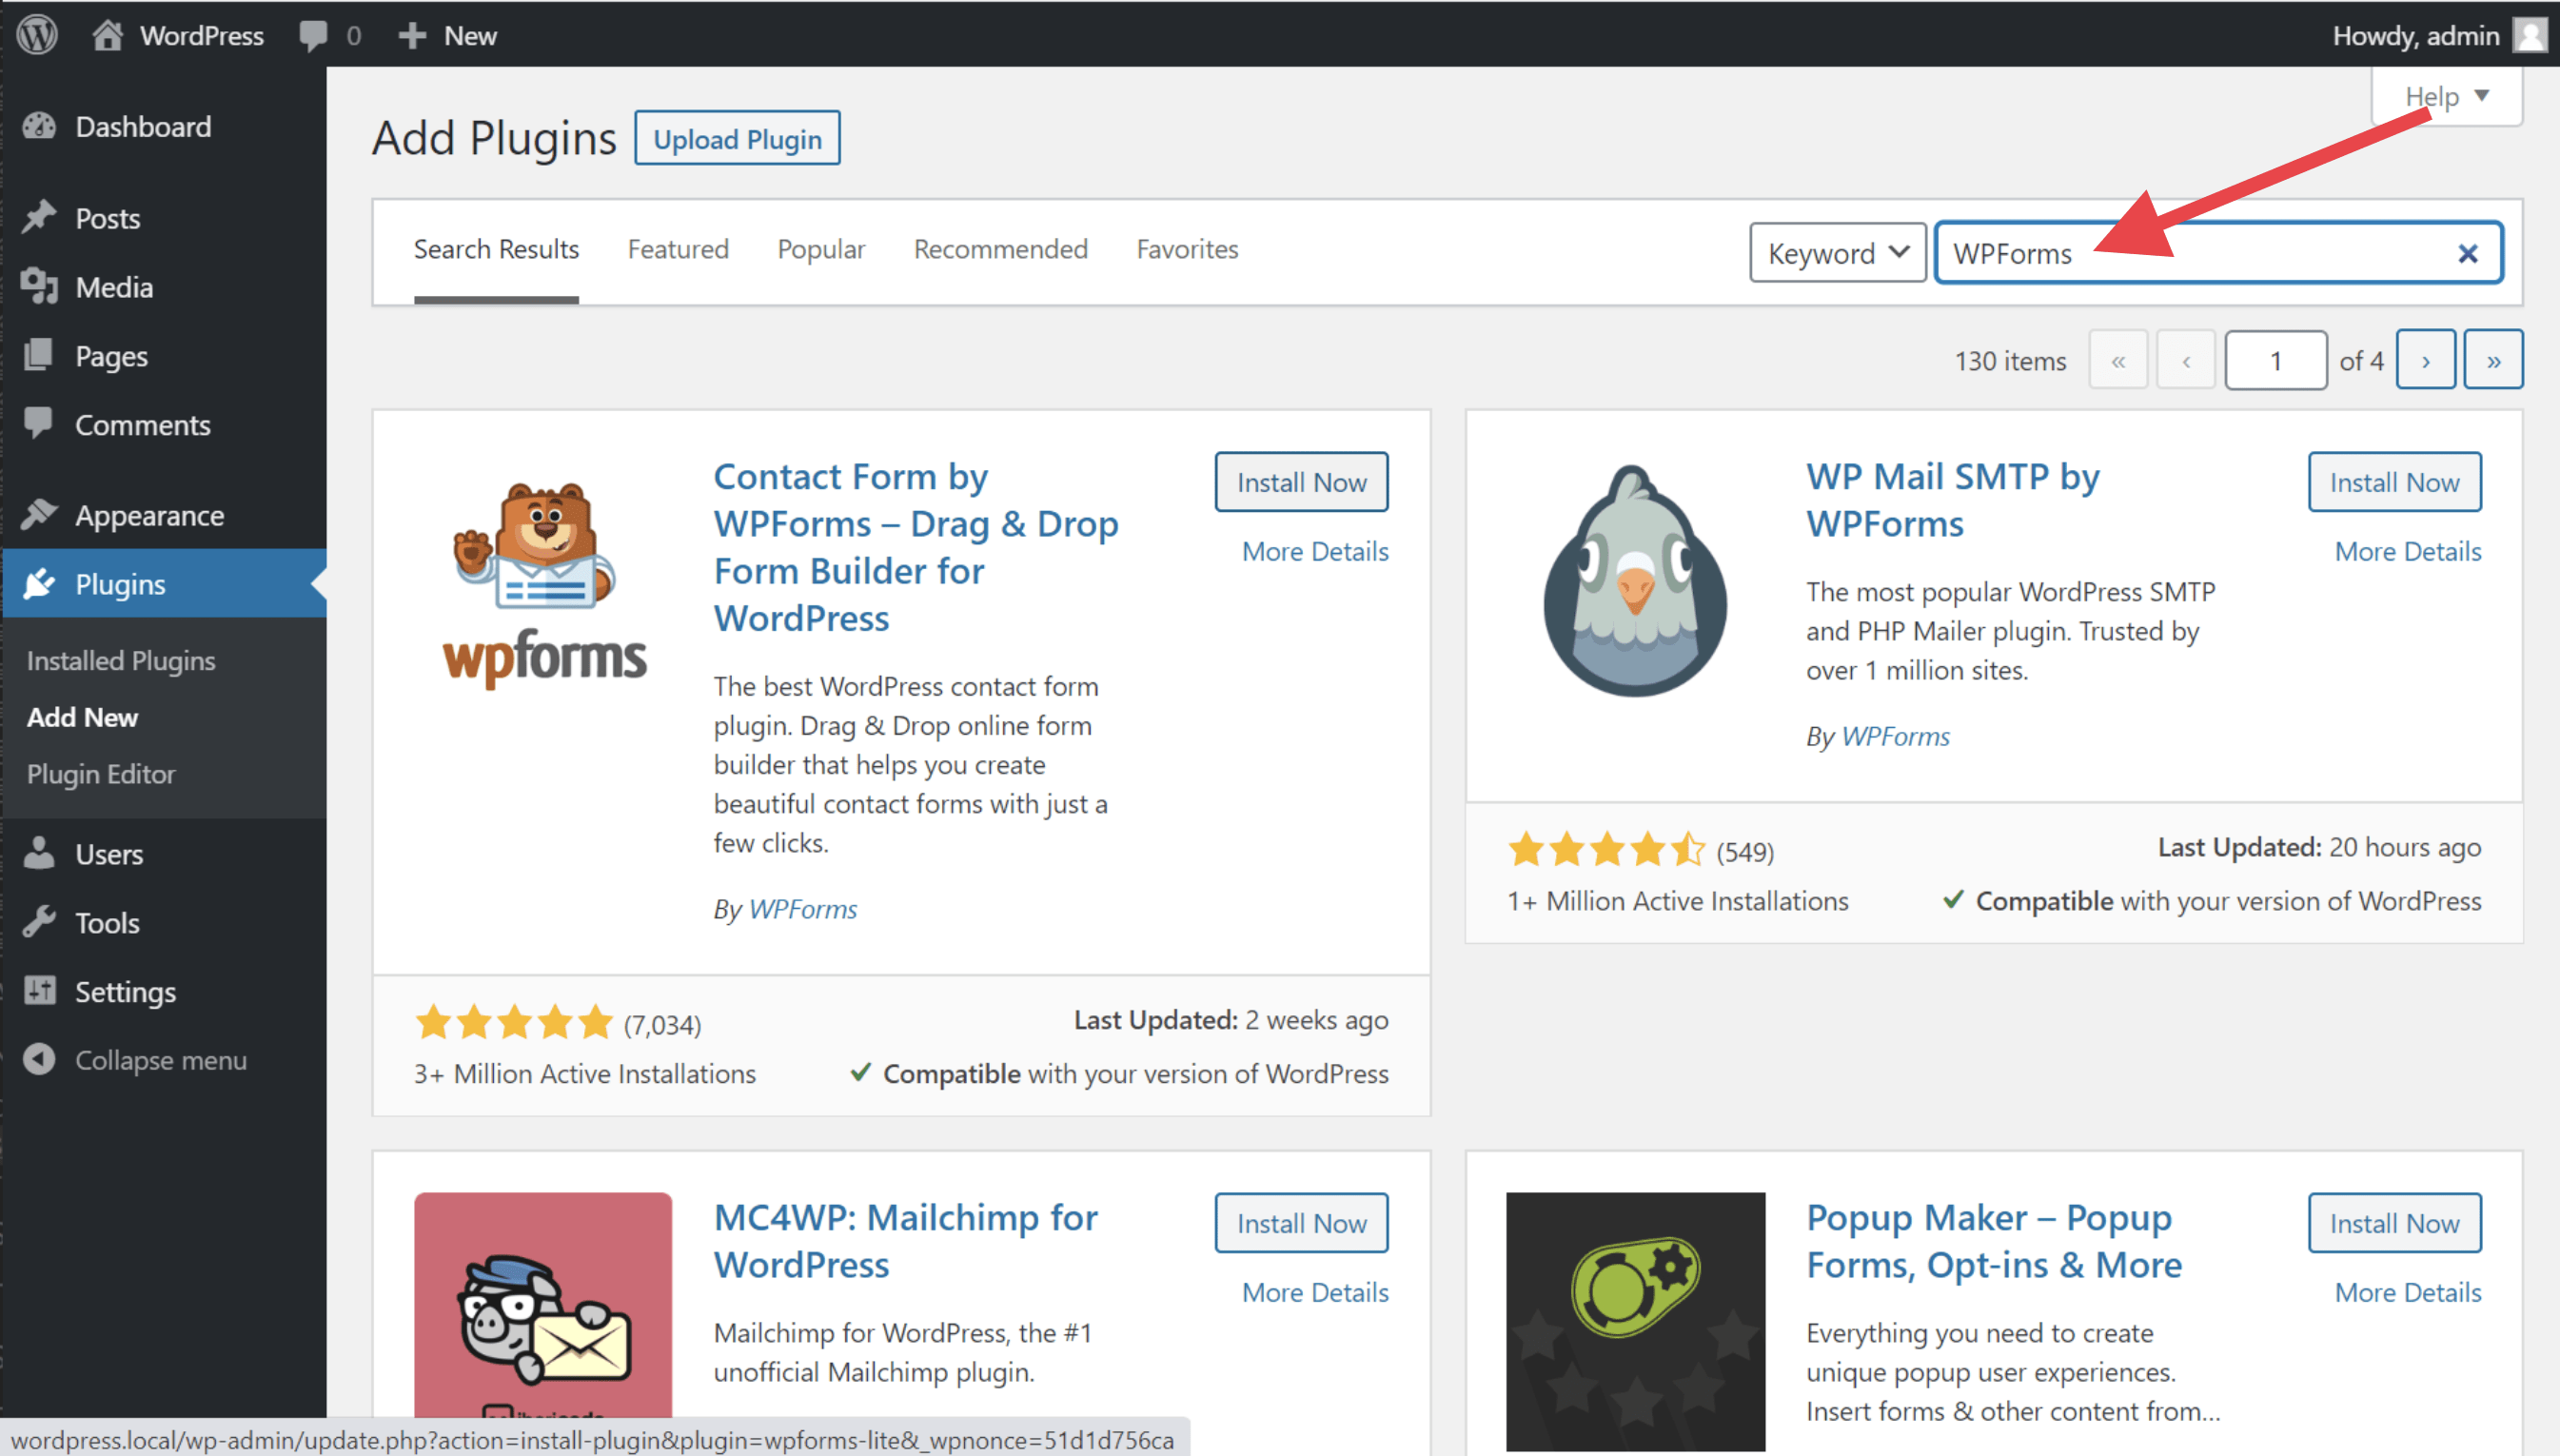
Task: Open More Details for Contact Form by WPForms
Action: [1315, 551]
